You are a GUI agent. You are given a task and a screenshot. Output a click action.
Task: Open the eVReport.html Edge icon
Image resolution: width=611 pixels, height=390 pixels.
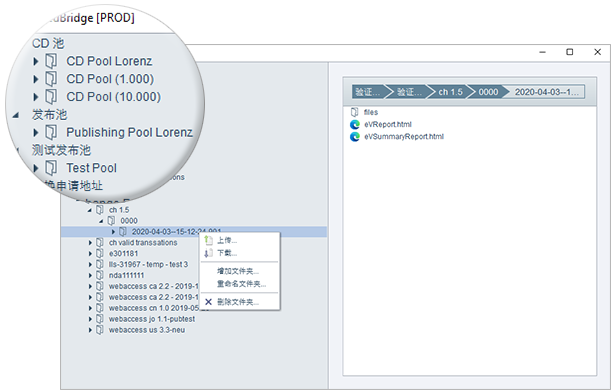tap(355, 124)
